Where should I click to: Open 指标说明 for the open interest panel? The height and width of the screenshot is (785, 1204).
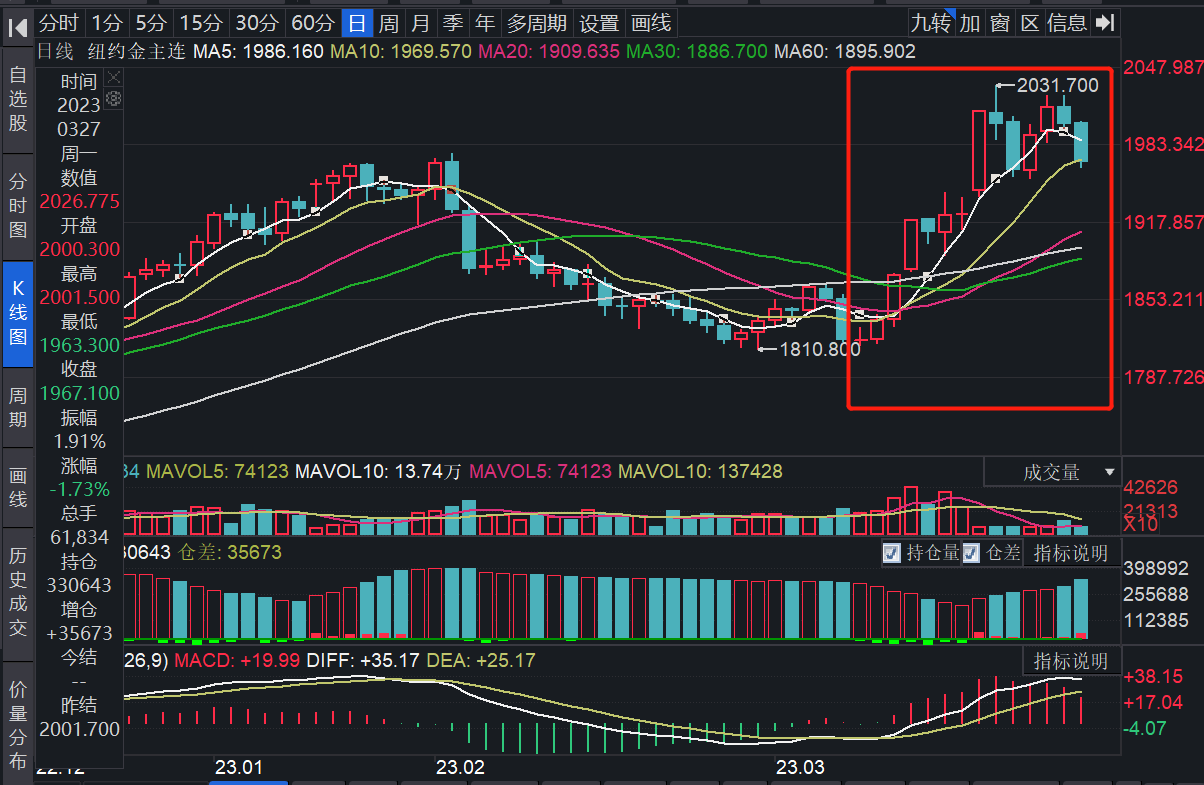tap(1071, 553)
